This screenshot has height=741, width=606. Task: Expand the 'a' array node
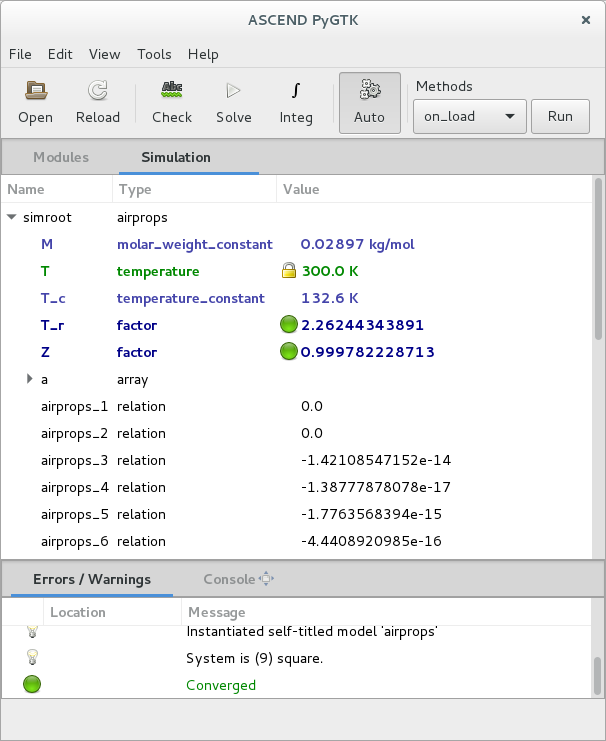click(29, 379)
